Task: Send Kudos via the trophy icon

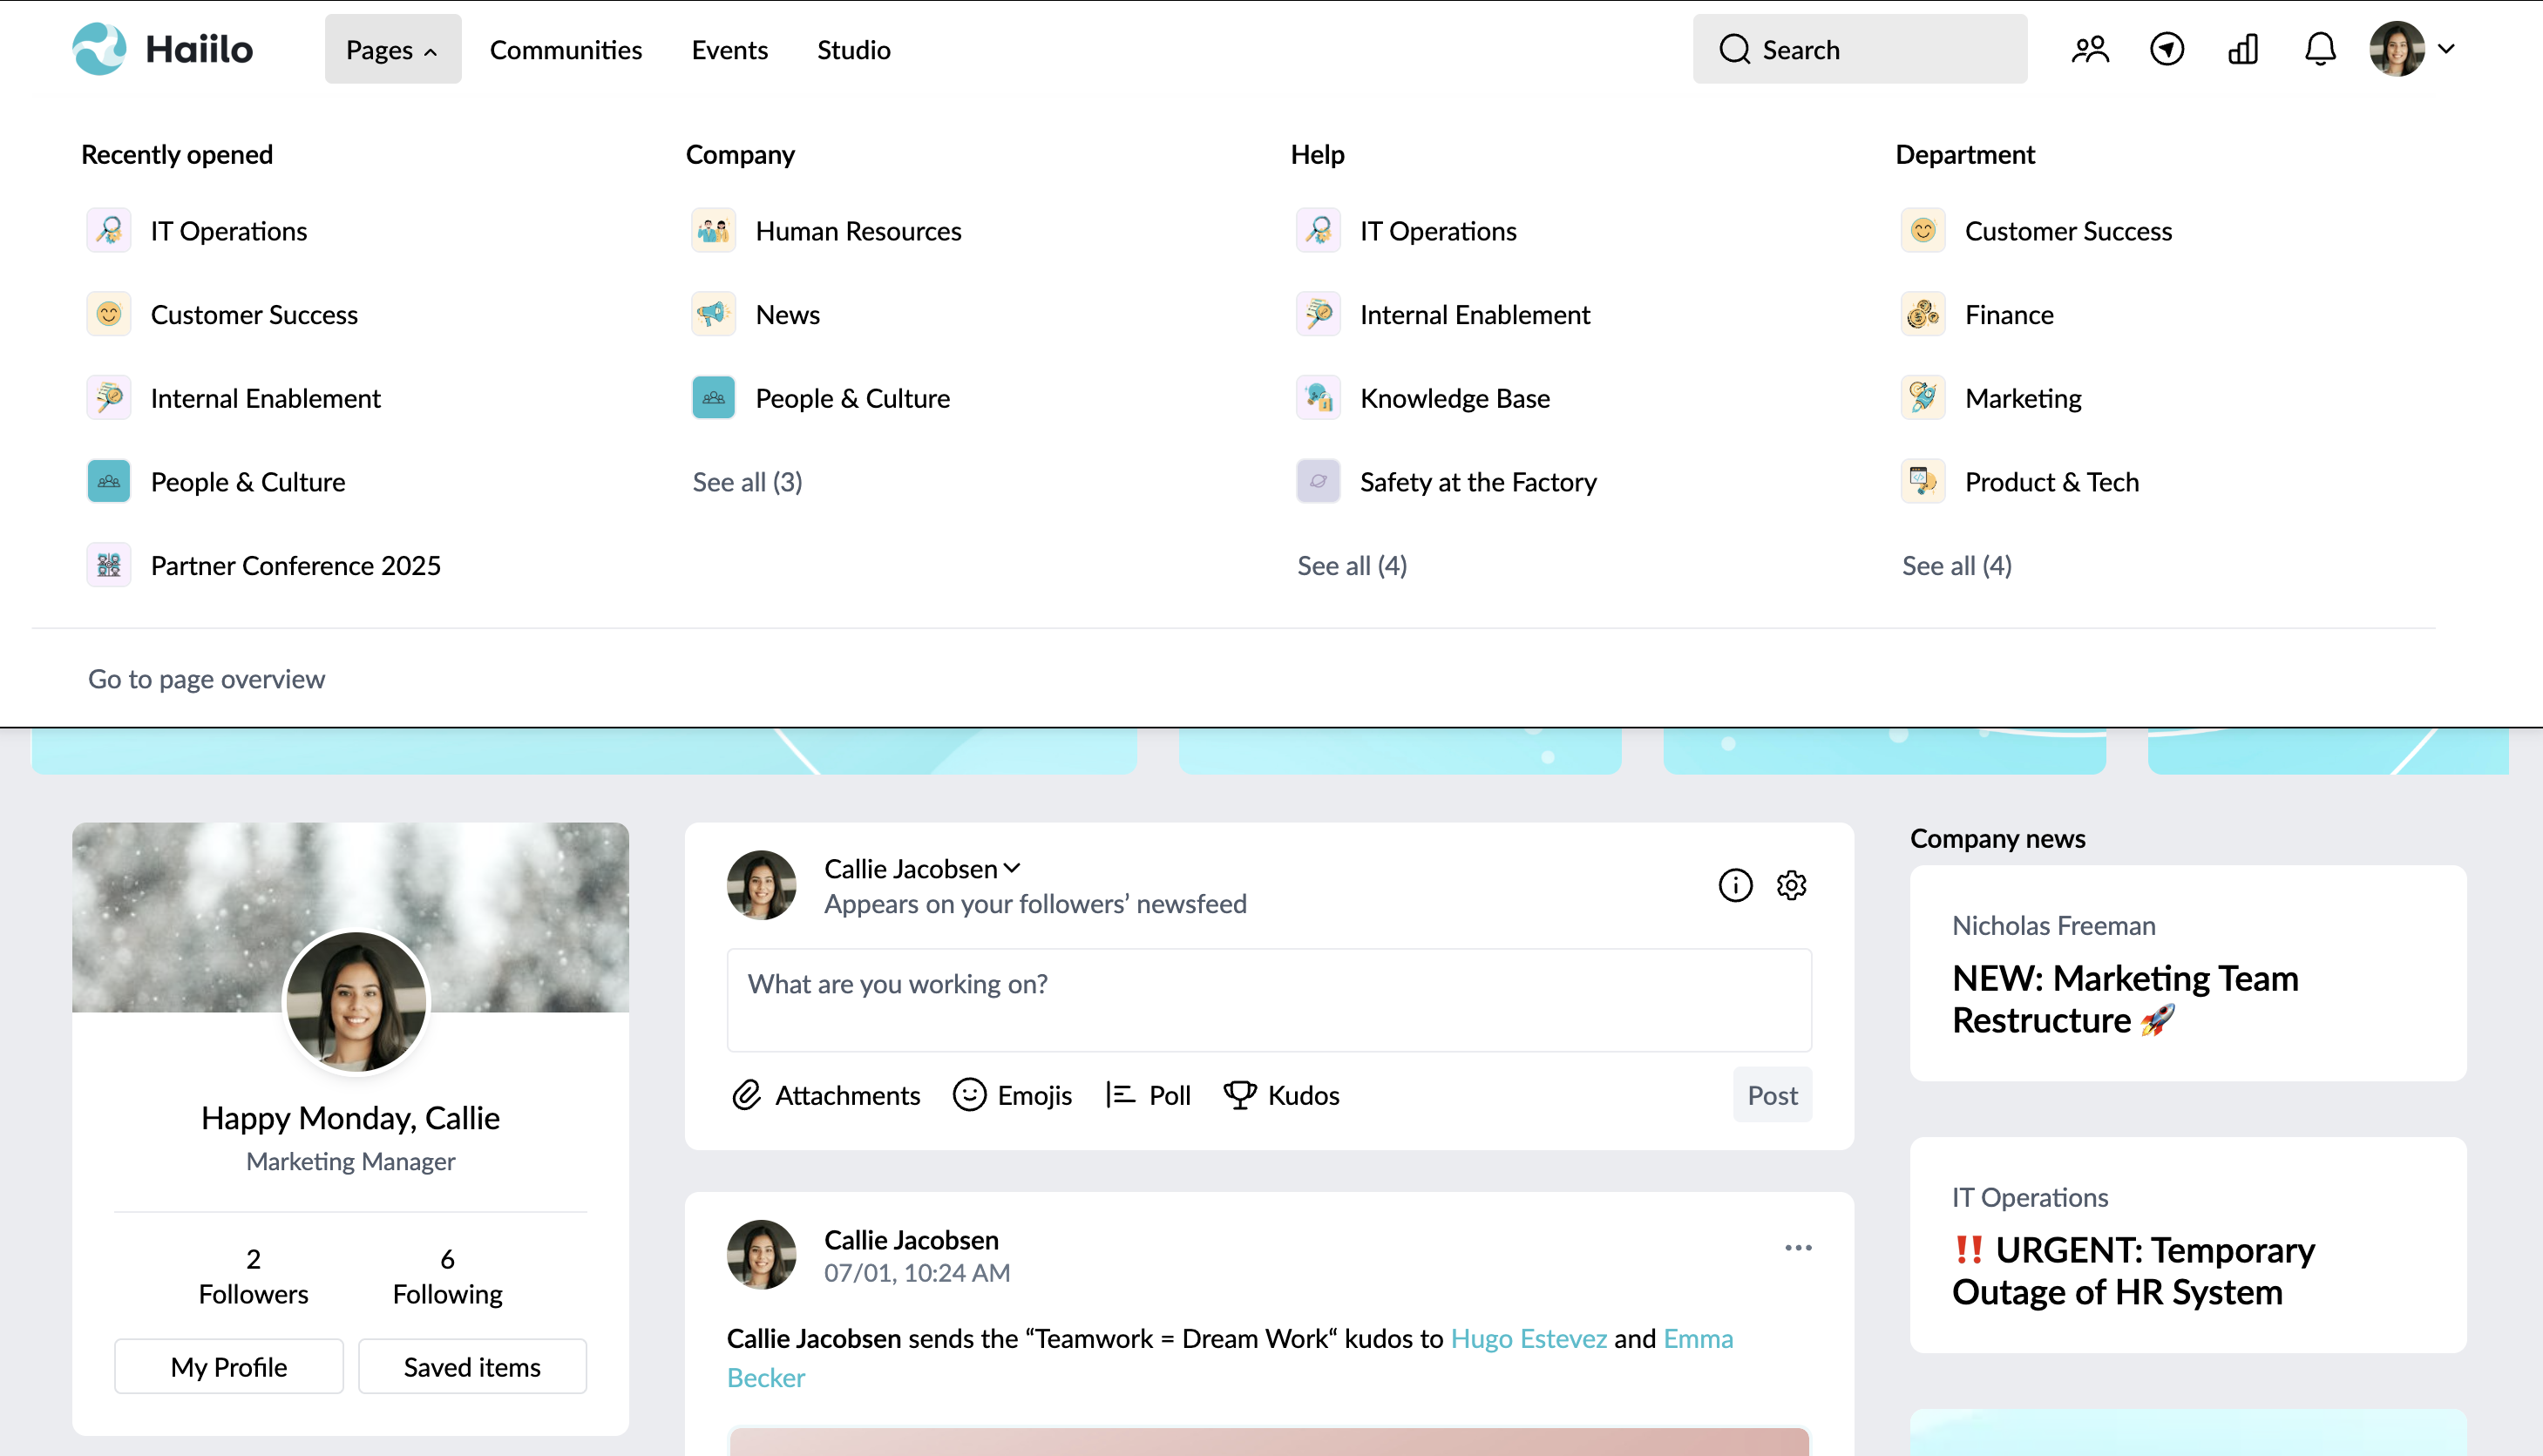Action: pos(1240,1094)
